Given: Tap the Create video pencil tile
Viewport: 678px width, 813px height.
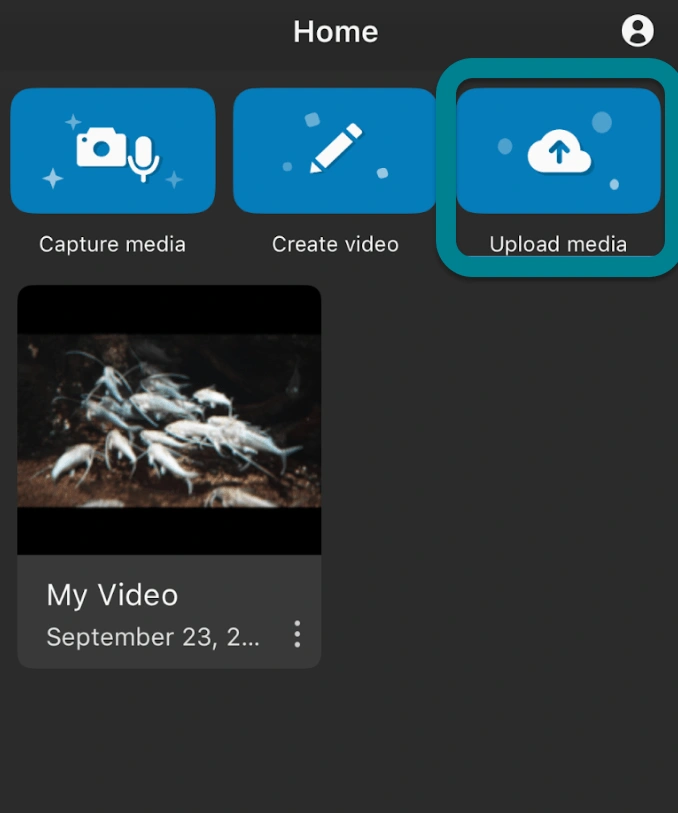Looking at the screenshot, I should tap(335, 150).
